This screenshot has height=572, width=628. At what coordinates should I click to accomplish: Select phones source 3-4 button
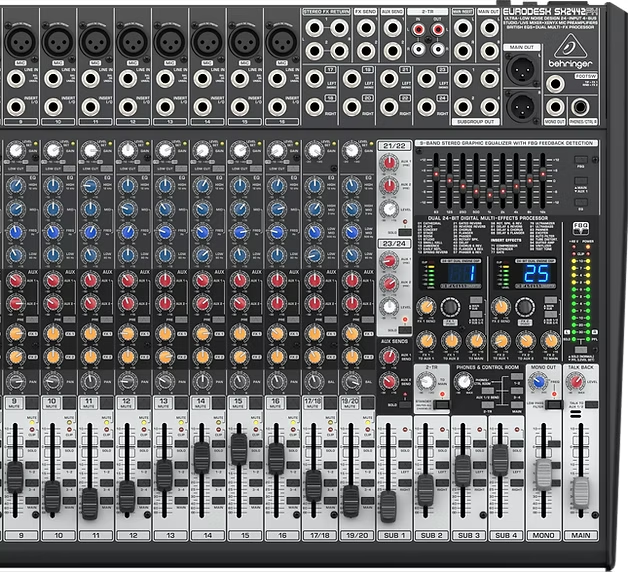click(x=517, y=391)
